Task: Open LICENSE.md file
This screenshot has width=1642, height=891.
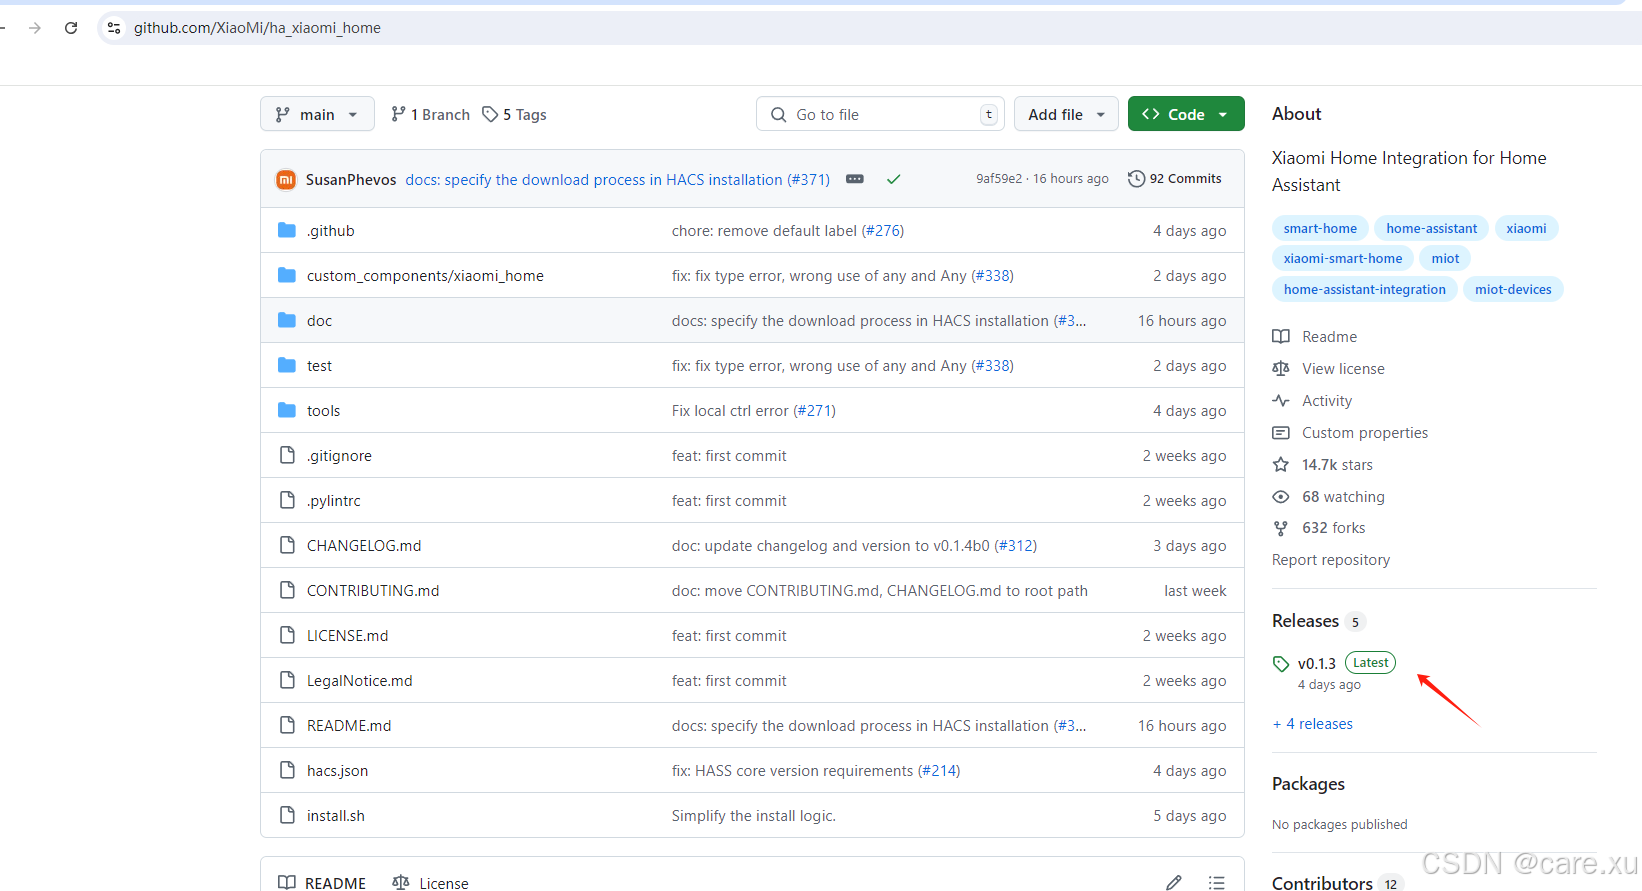Action: 347,635
